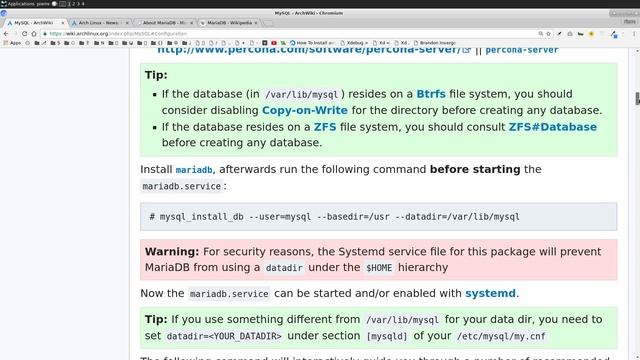Open the dark square bookmark icon before YouTube
The height and width of the screenshot is (360, 640).
tap(264, 43)
